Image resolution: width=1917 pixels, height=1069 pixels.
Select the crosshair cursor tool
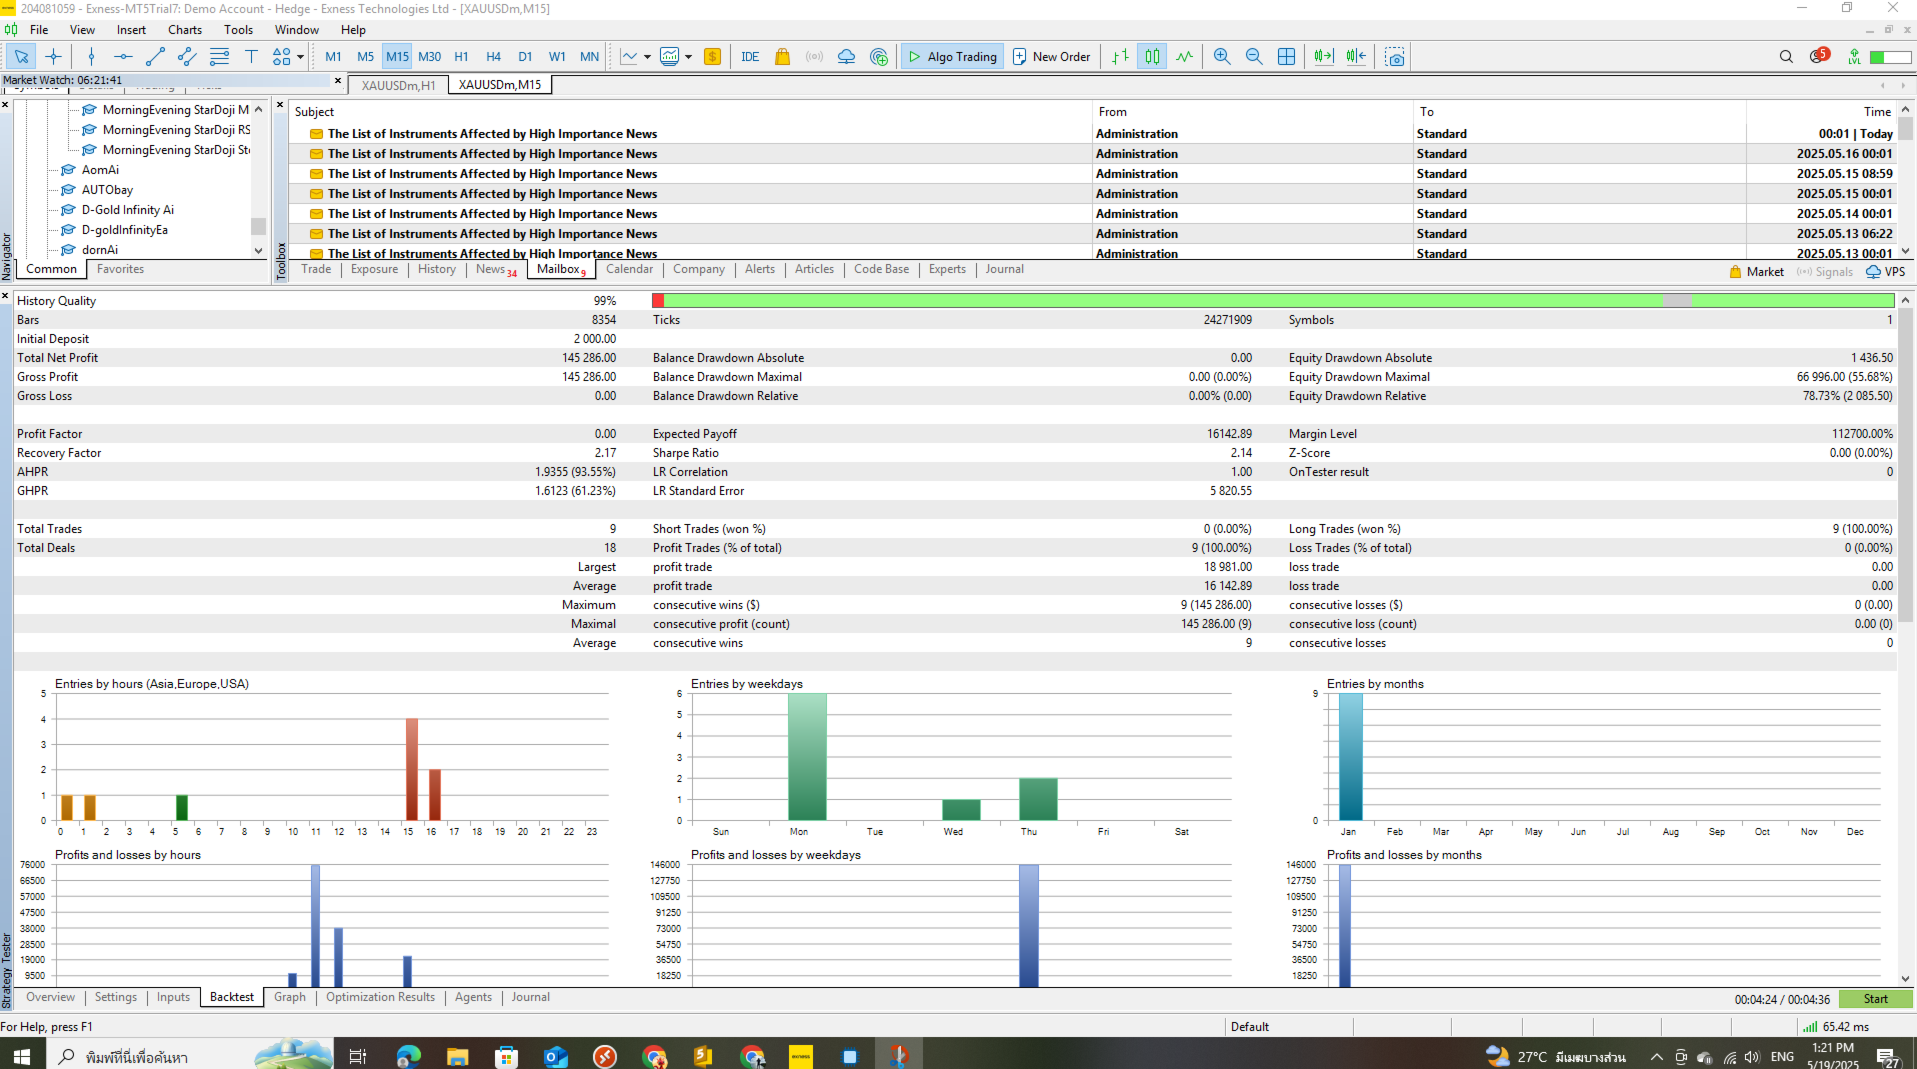[53, 57]
